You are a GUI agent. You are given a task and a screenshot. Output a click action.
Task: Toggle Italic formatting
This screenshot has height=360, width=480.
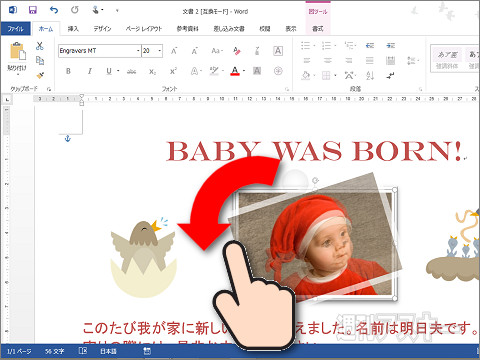pyautogui.click(x=89, y=71)
